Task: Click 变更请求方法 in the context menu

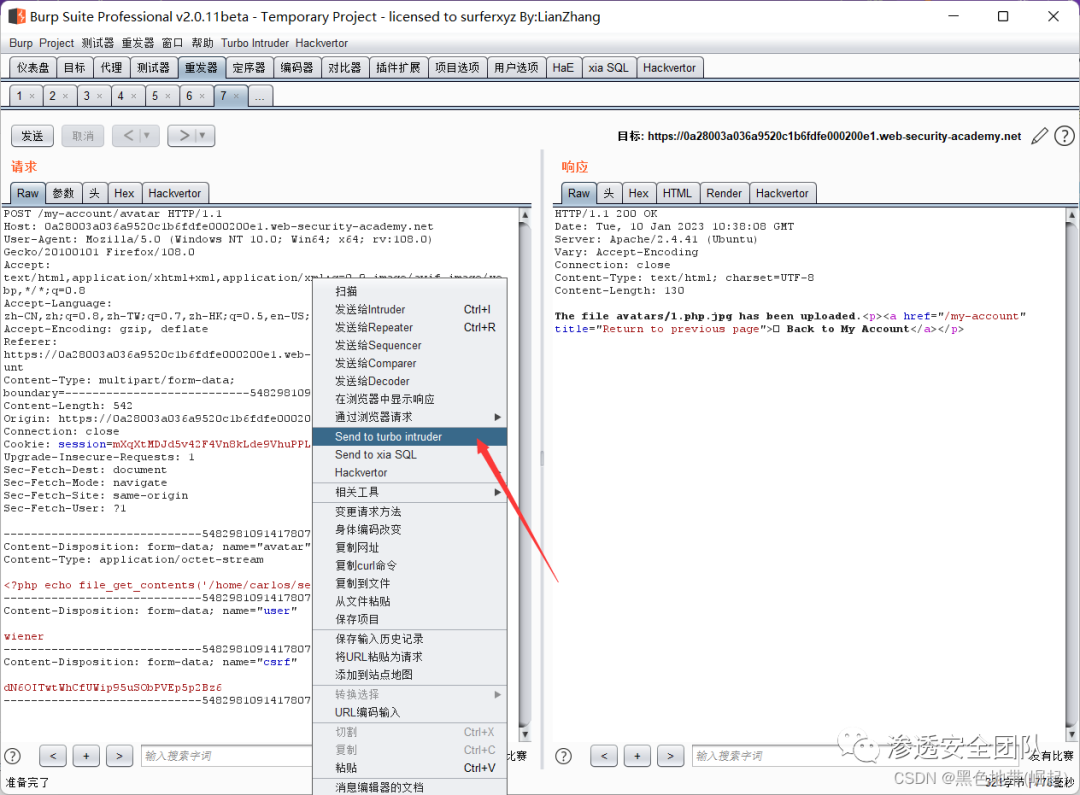Action: (x=410, y=511)
